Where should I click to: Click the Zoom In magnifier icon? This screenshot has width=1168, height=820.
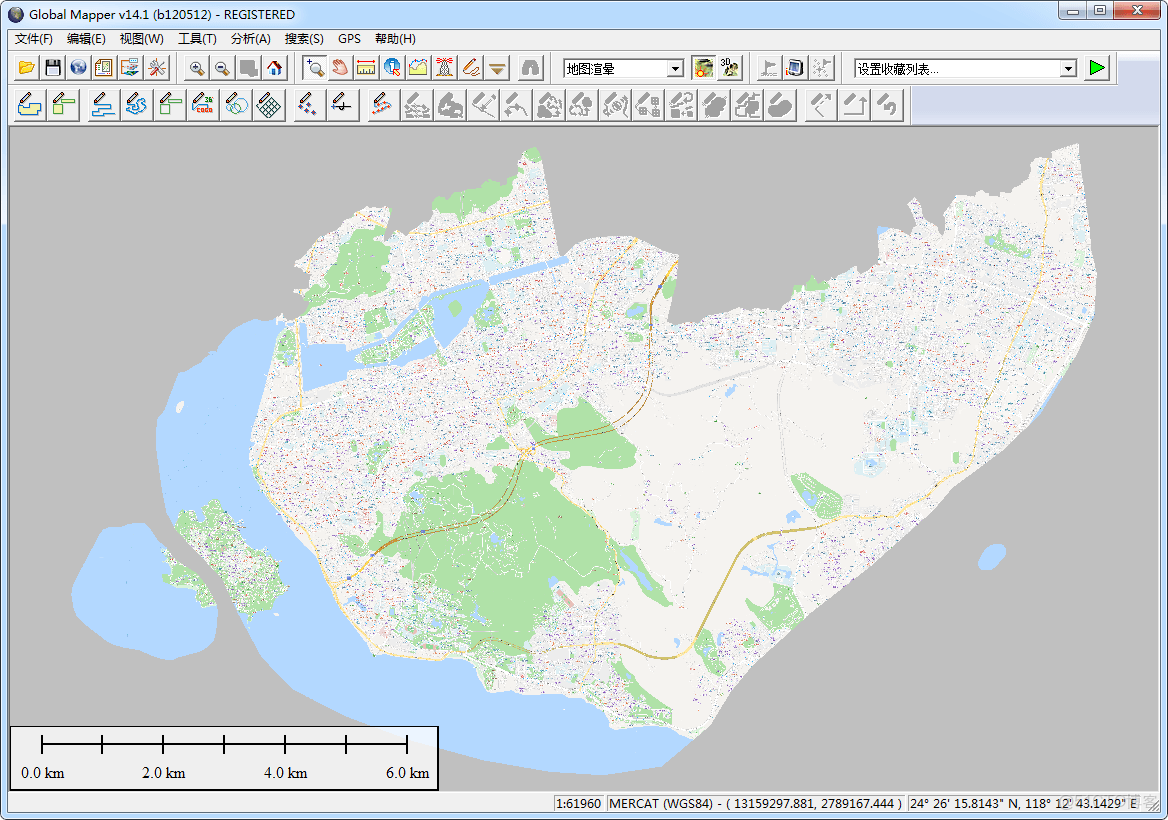[x=197, y=68]
